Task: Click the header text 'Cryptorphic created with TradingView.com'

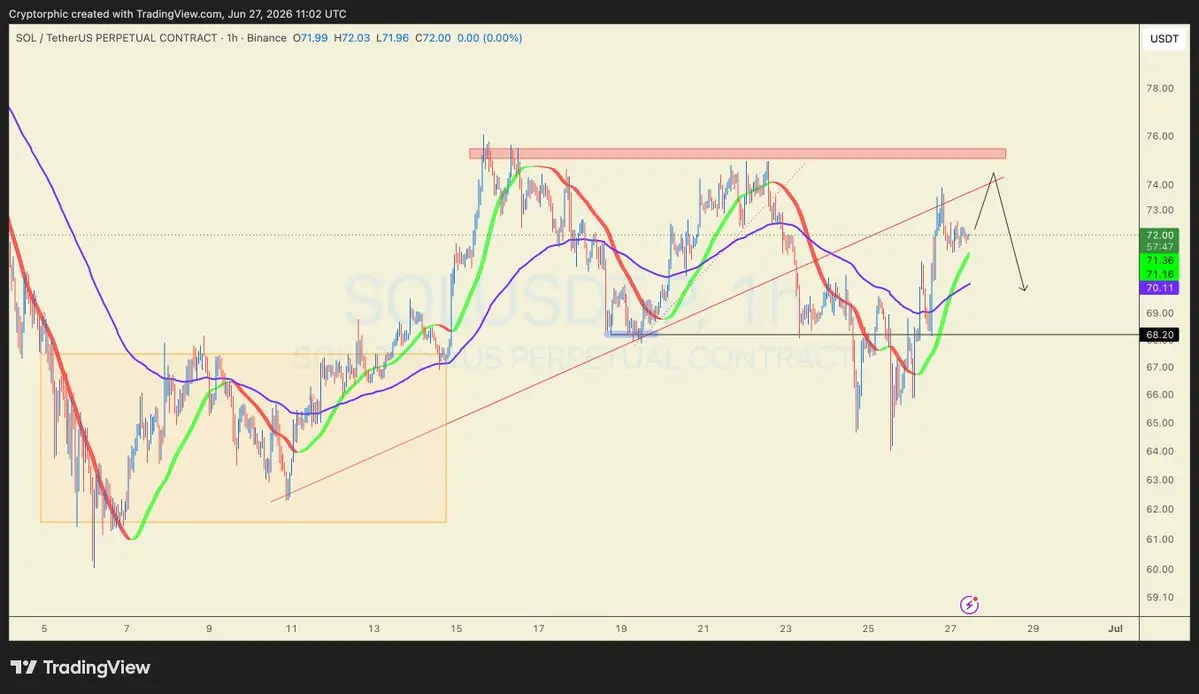Action: (x=115, y=14)
